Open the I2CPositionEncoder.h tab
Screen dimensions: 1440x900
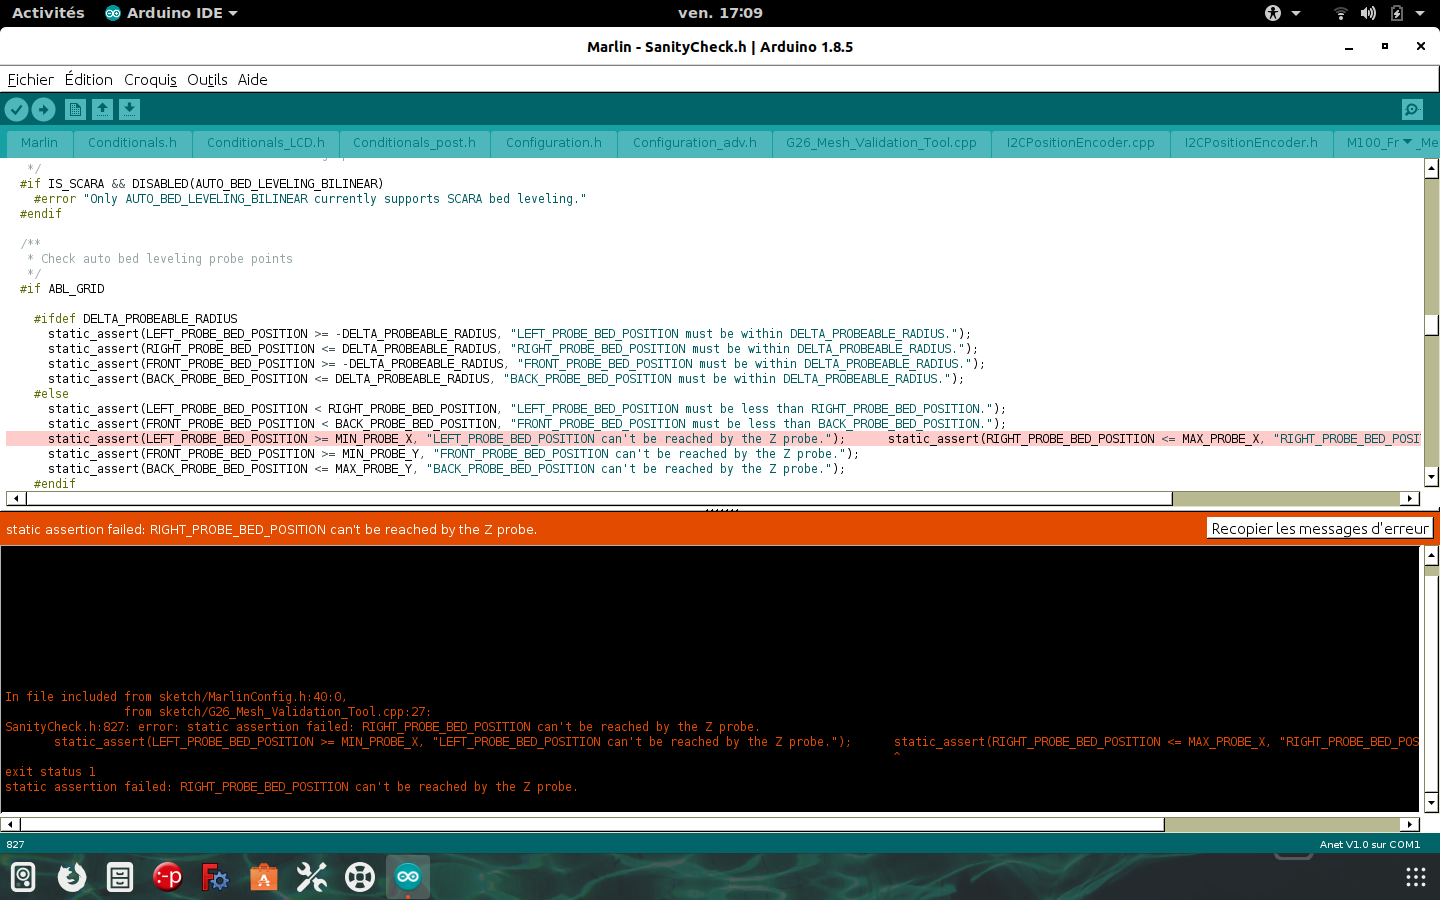(1251, 143)
